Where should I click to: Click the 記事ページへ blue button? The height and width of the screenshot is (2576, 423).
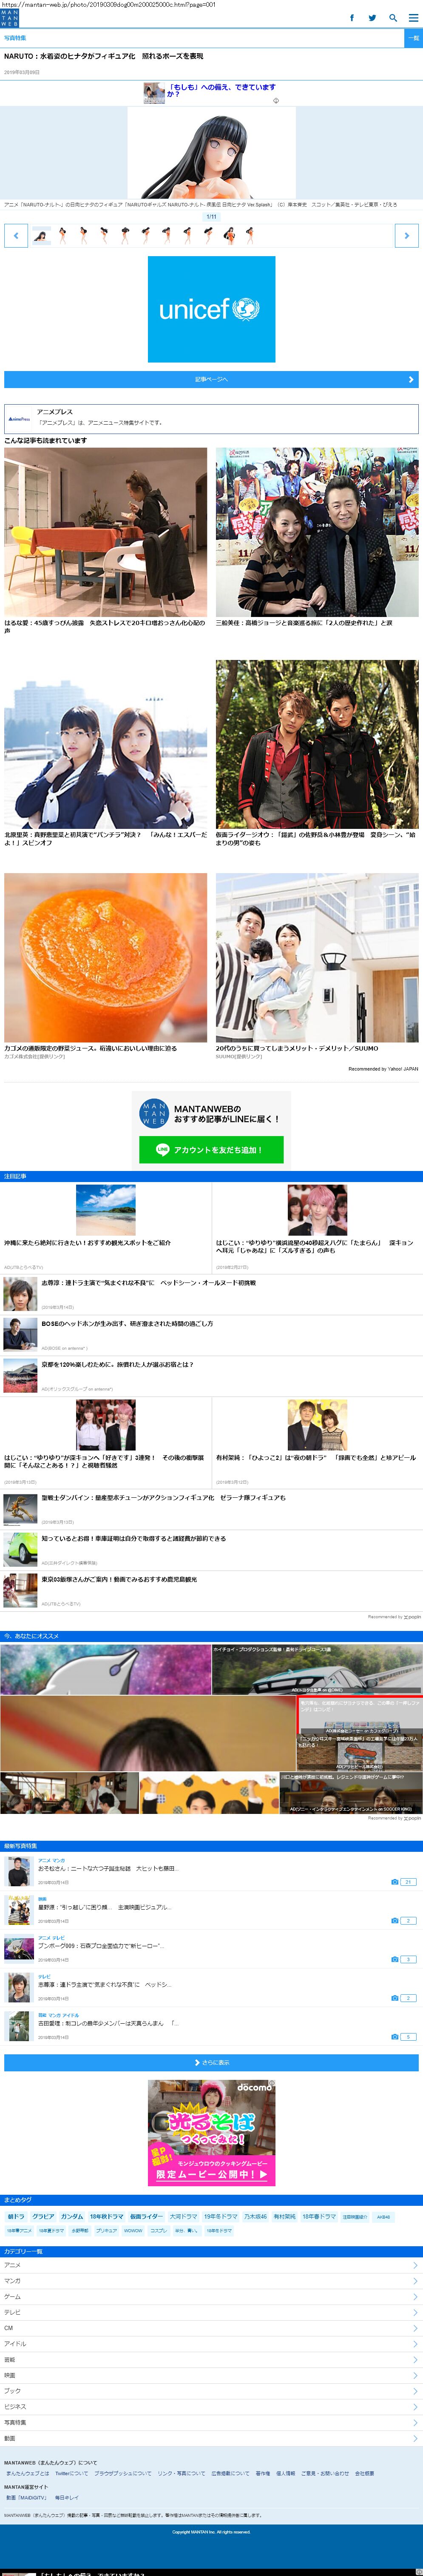(x=211, y=380)
